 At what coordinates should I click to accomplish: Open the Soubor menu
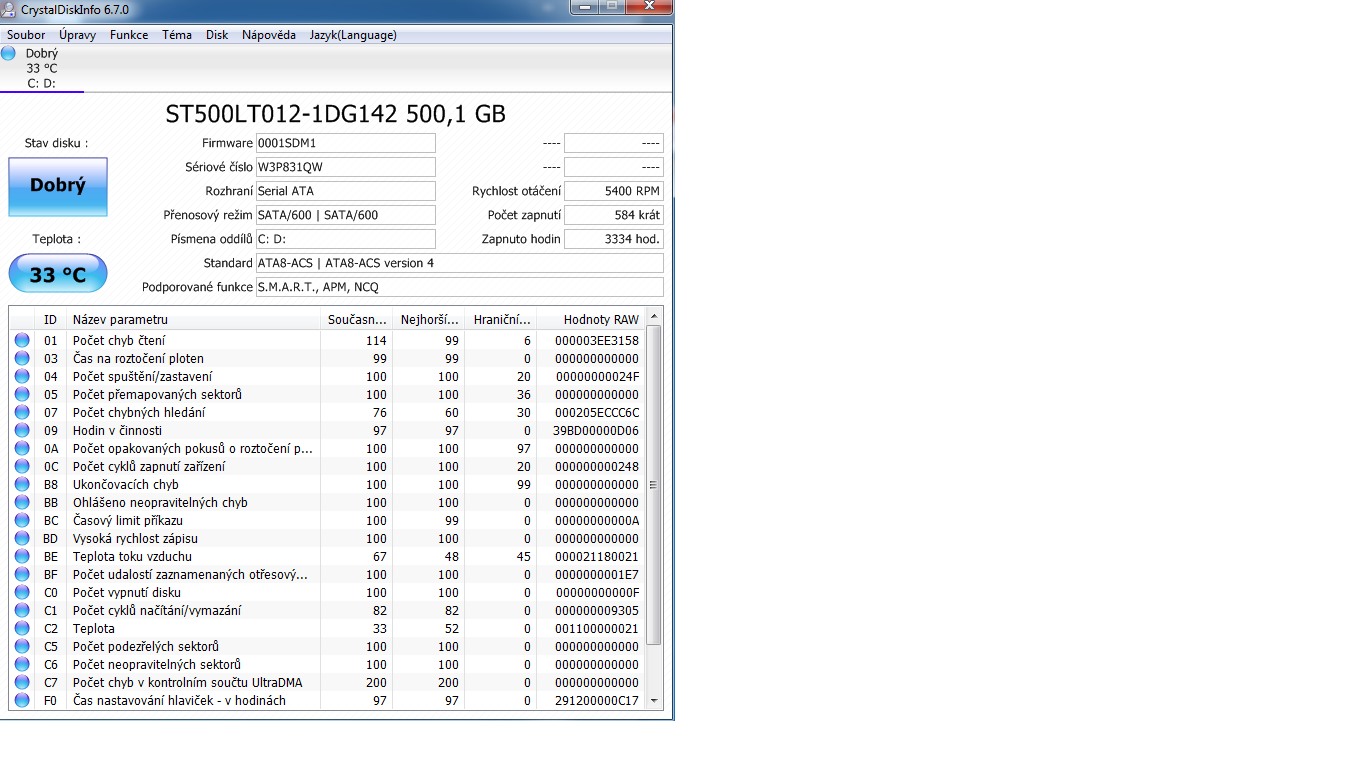[x=26, y=35]
